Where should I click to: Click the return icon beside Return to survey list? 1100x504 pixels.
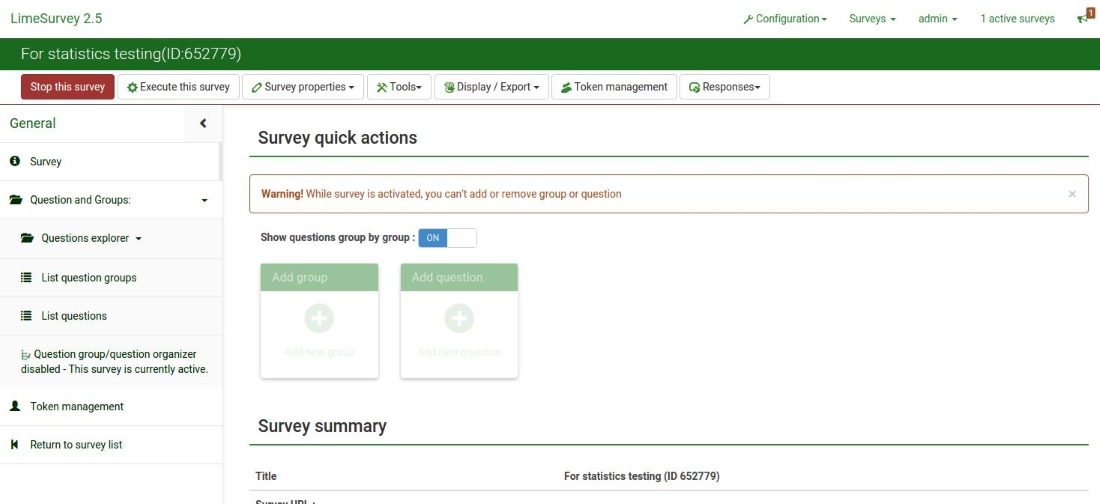pos(15,445)
